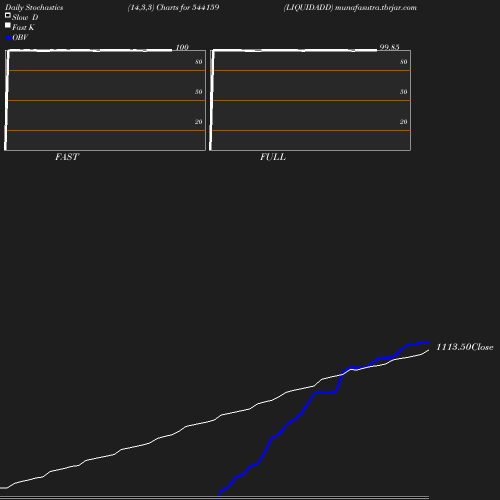500x500 pixels.
Task: Click the Fast K legend swatch
Action: 8,25
